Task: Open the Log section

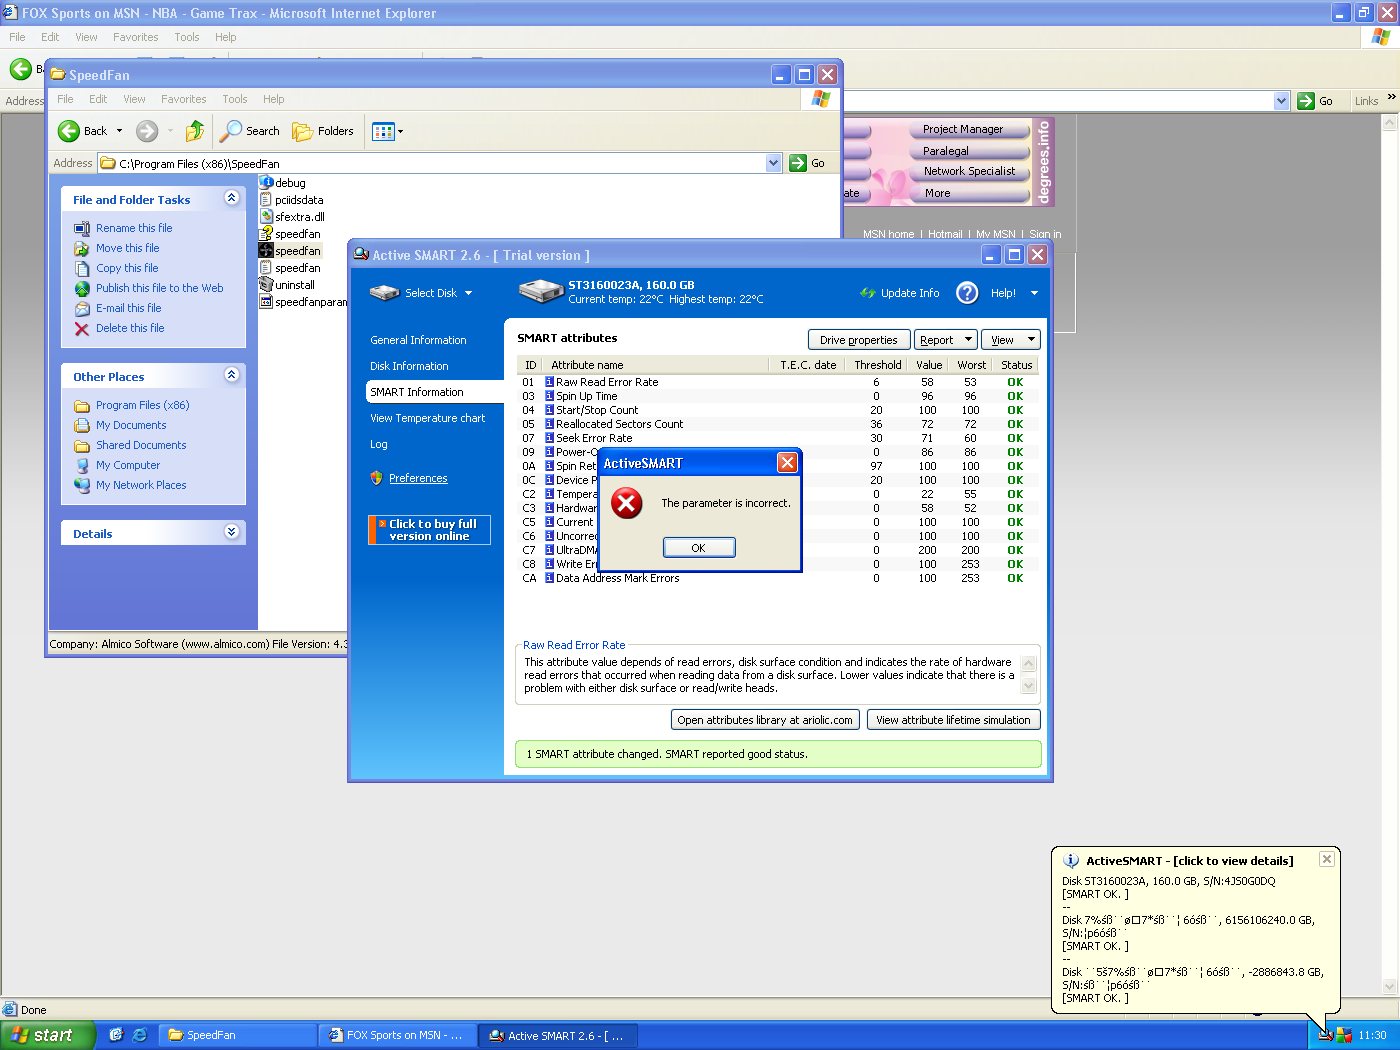Action: (378, 444)
